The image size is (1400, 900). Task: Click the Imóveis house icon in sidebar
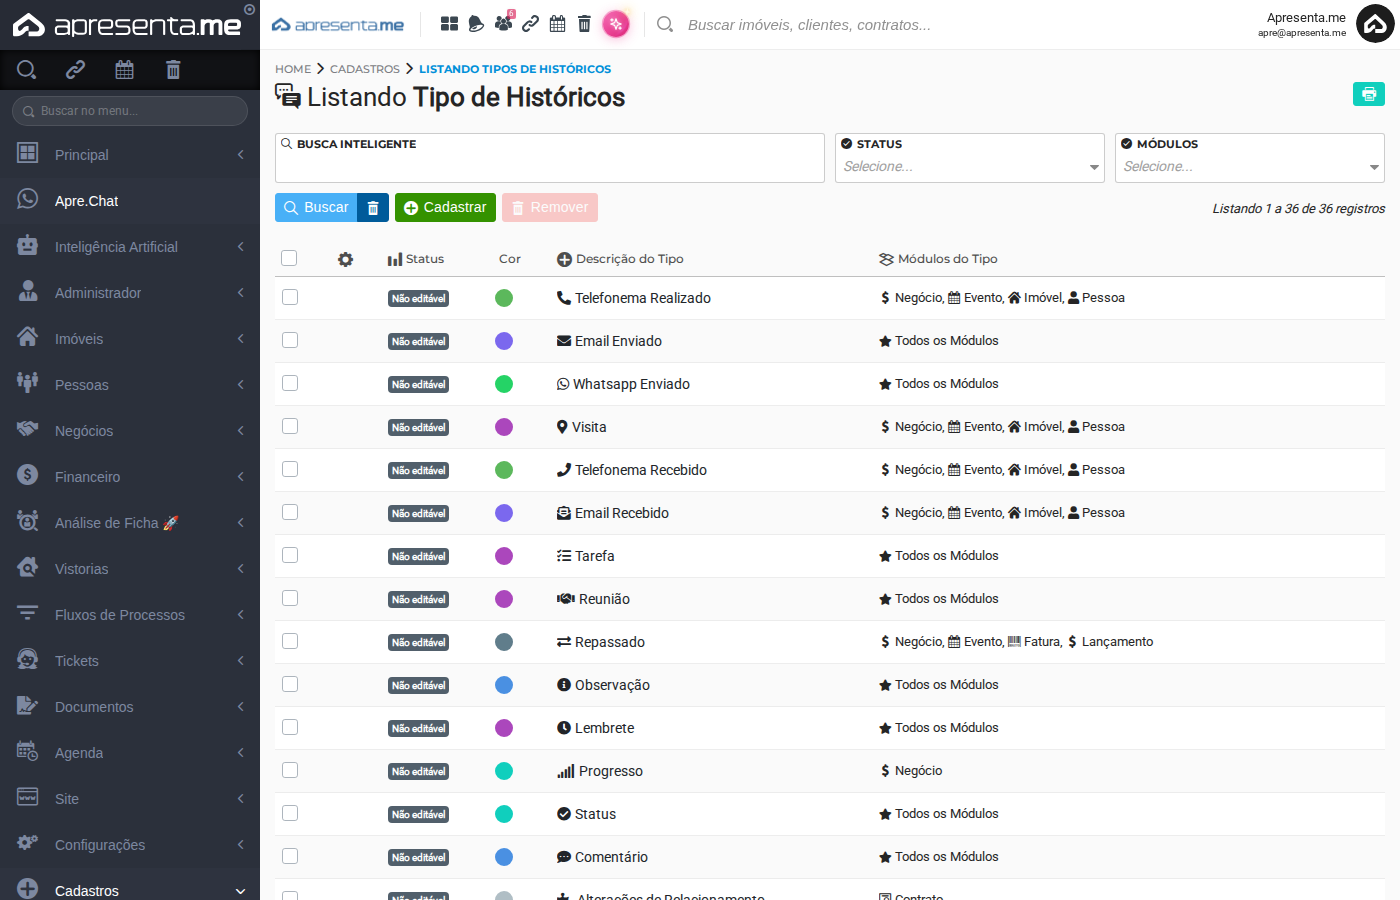tap(28, 337)
